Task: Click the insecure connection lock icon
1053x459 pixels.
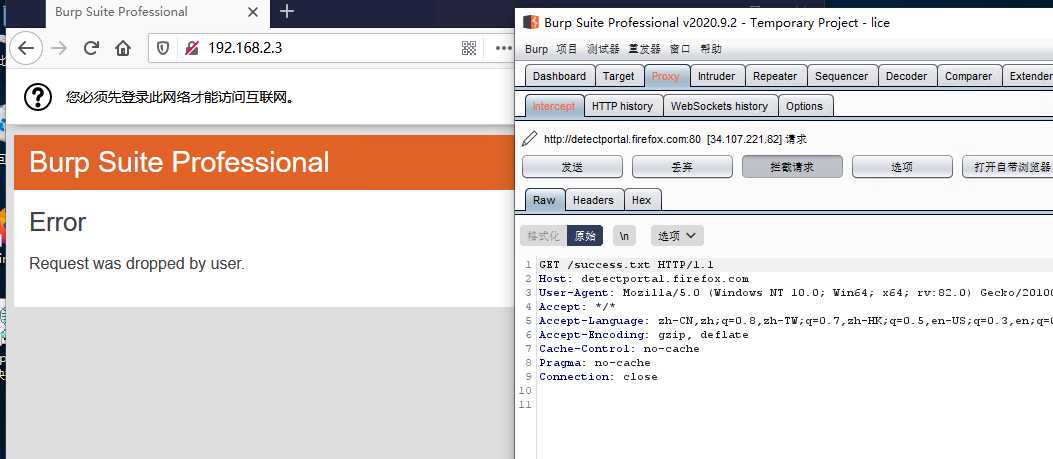Action: click(191, 48)
